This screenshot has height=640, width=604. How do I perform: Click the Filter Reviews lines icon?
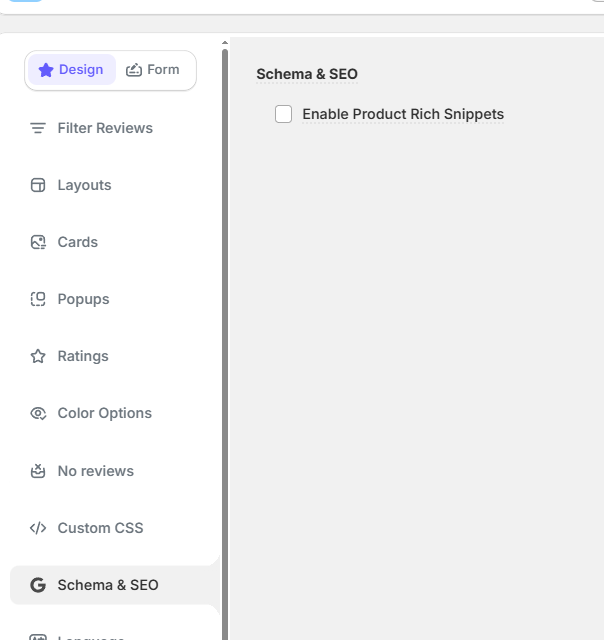[38, 128]
